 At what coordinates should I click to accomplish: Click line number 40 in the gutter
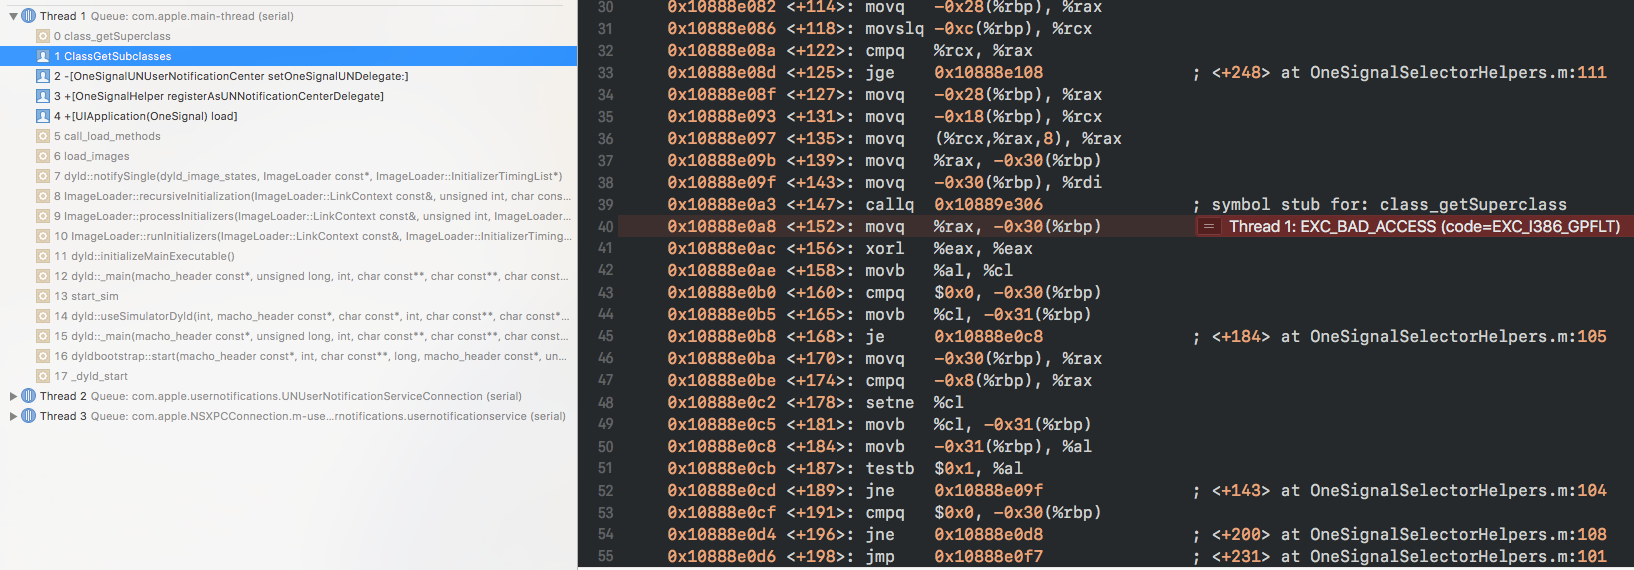pyautogui.click(x=605, y=227)
